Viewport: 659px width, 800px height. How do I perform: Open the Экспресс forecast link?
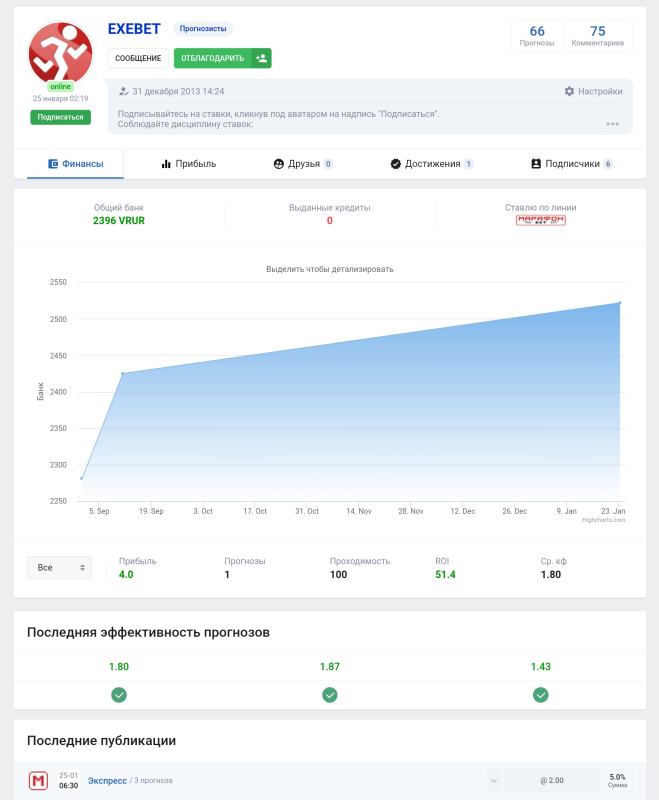click(107, 781)
